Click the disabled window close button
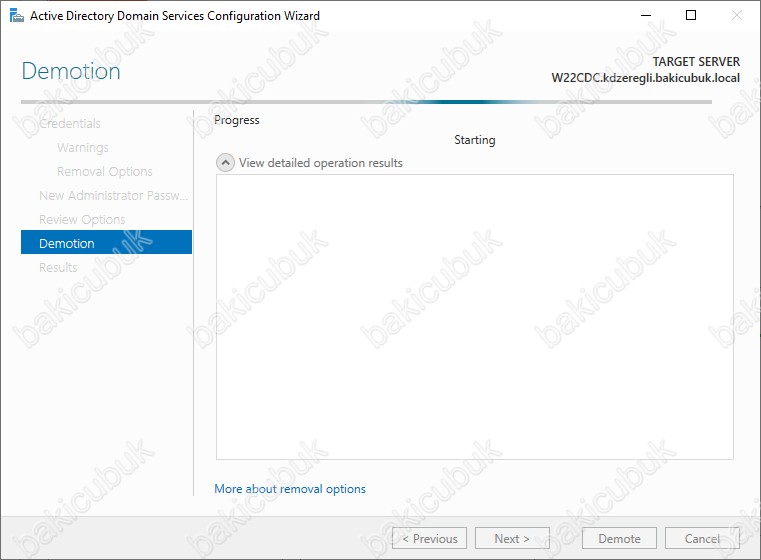This screenshot has height=560, width=761. pyautogui.click(x=736, y=16)
